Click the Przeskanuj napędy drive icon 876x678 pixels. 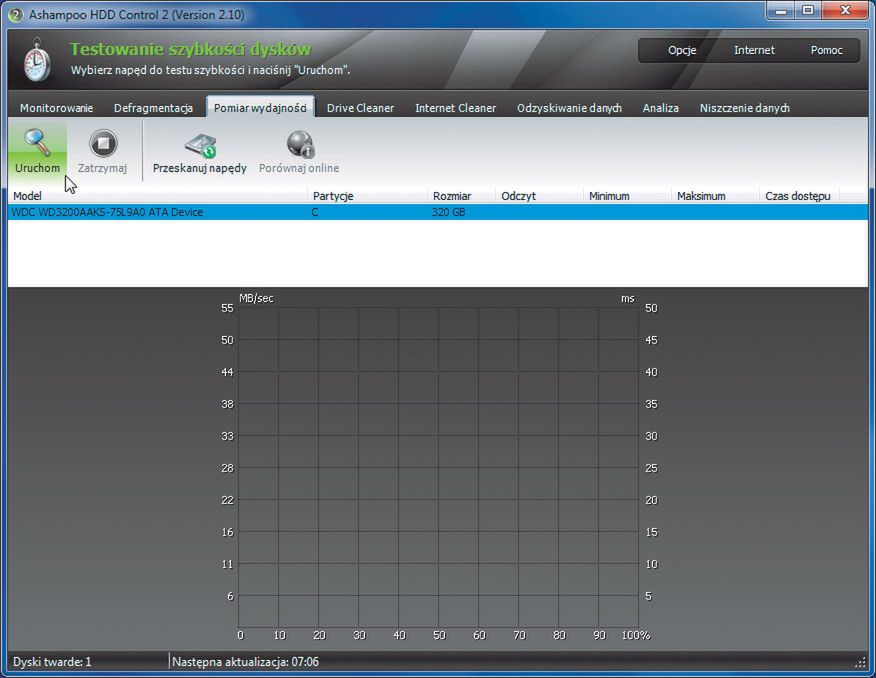pos(200,146)
